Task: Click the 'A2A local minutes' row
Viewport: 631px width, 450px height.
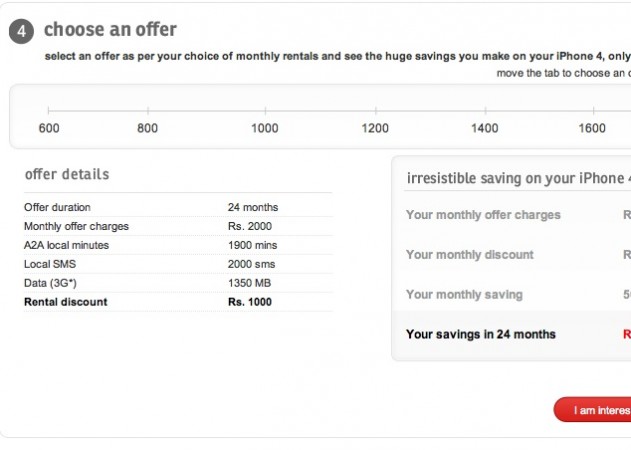Action: point(66,245)
